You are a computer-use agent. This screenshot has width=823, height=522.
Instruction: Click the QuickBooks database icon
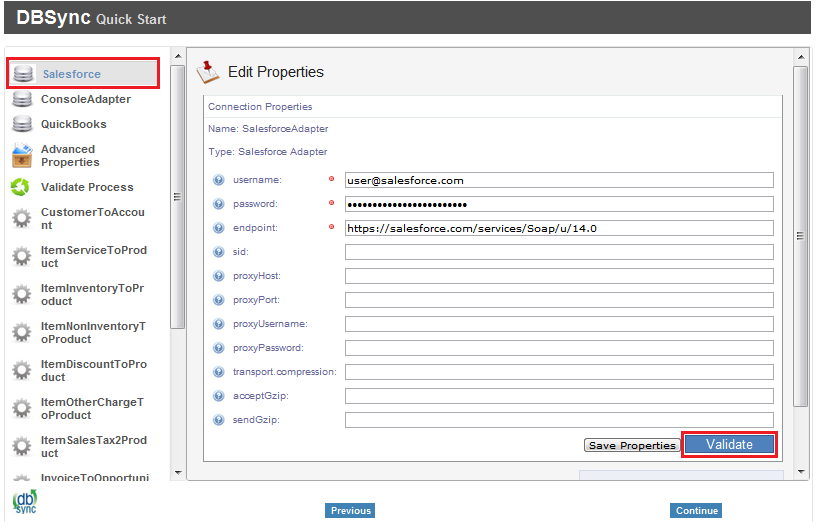pyautogui.click(x=22, y=124)
